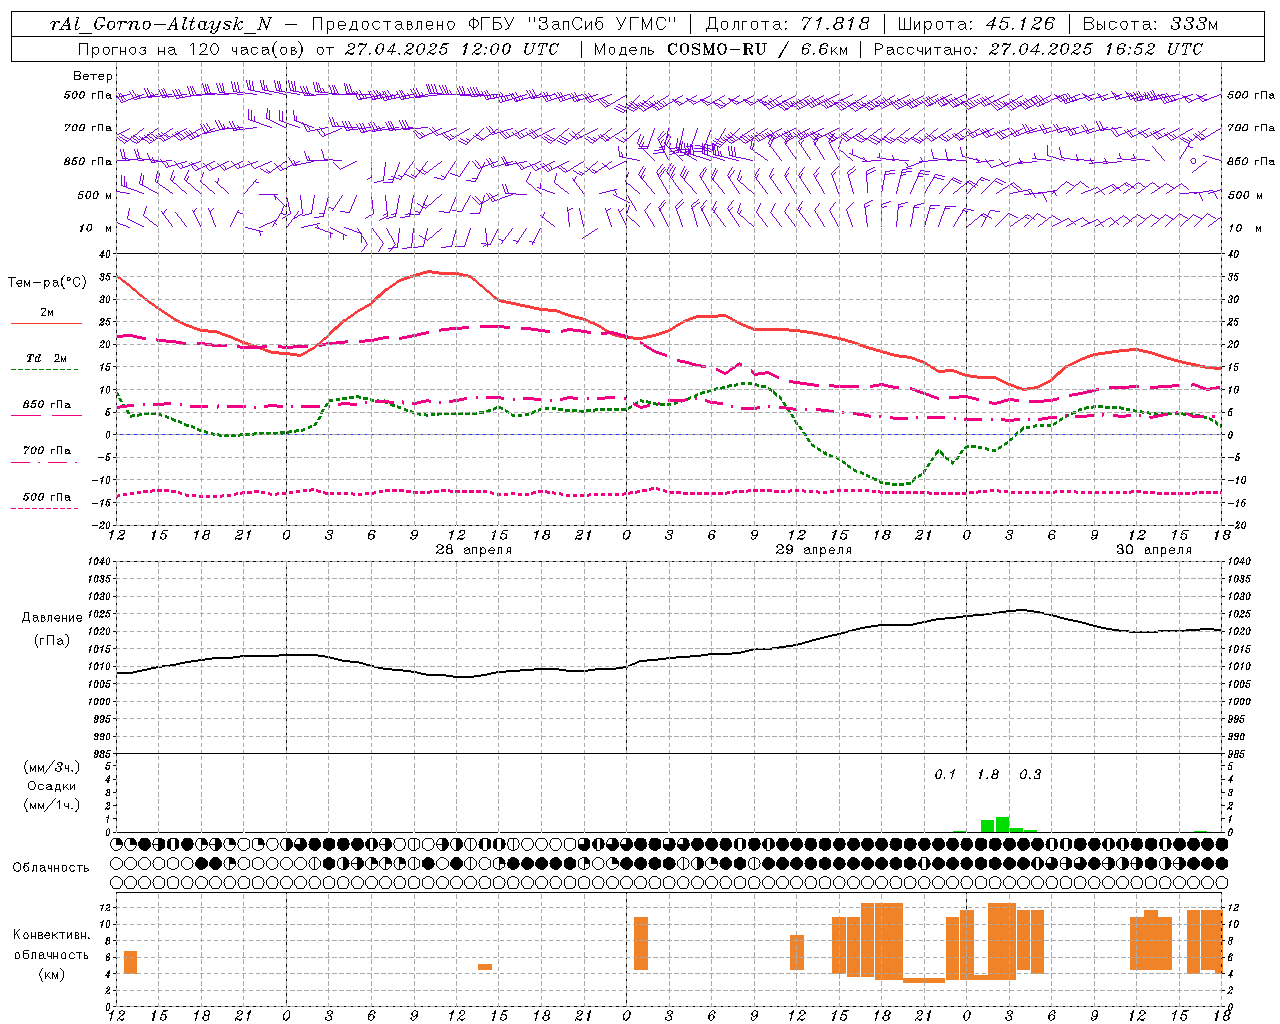Click the right 850 гПа wind level label
This screenshot has width=1280, height=1024.
click(1251, 161)
